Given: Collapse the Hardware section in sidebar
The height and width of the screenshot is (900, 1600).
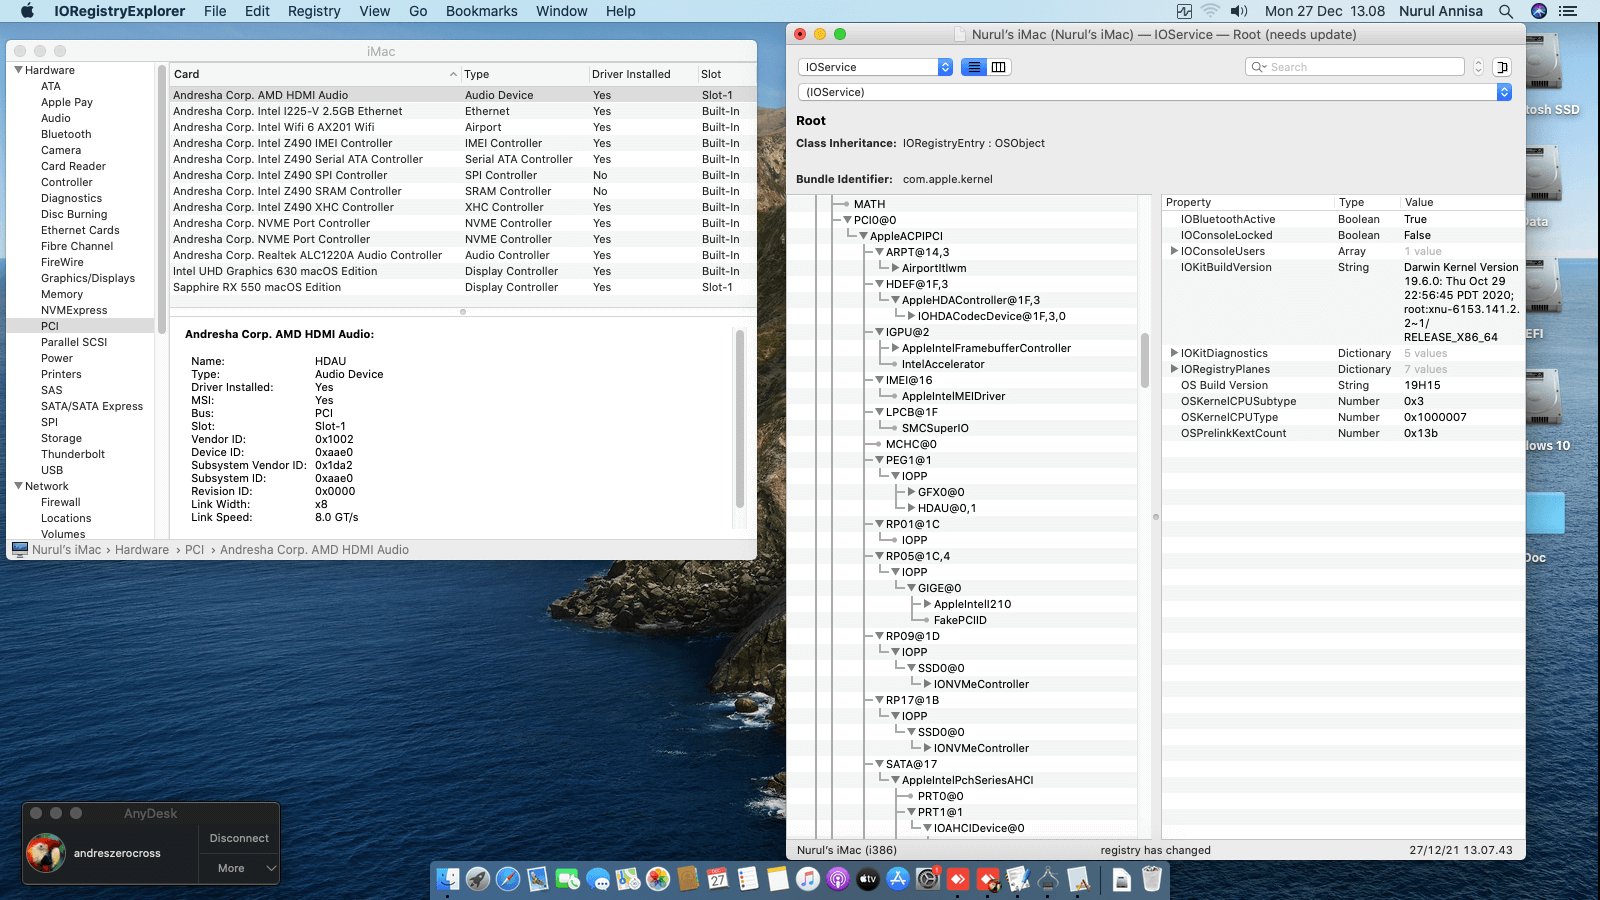Looking at the screenshot, I should (x=18, y=70).
